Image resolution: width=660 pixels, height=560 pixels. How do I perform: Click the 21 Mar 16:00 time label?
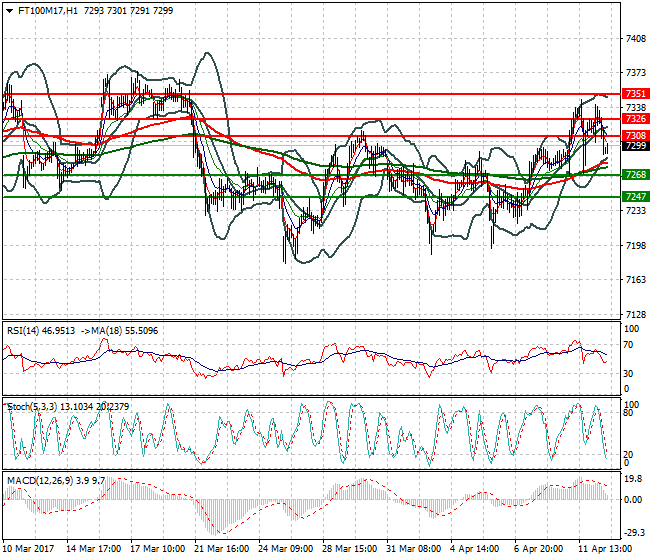click(221, 549)
